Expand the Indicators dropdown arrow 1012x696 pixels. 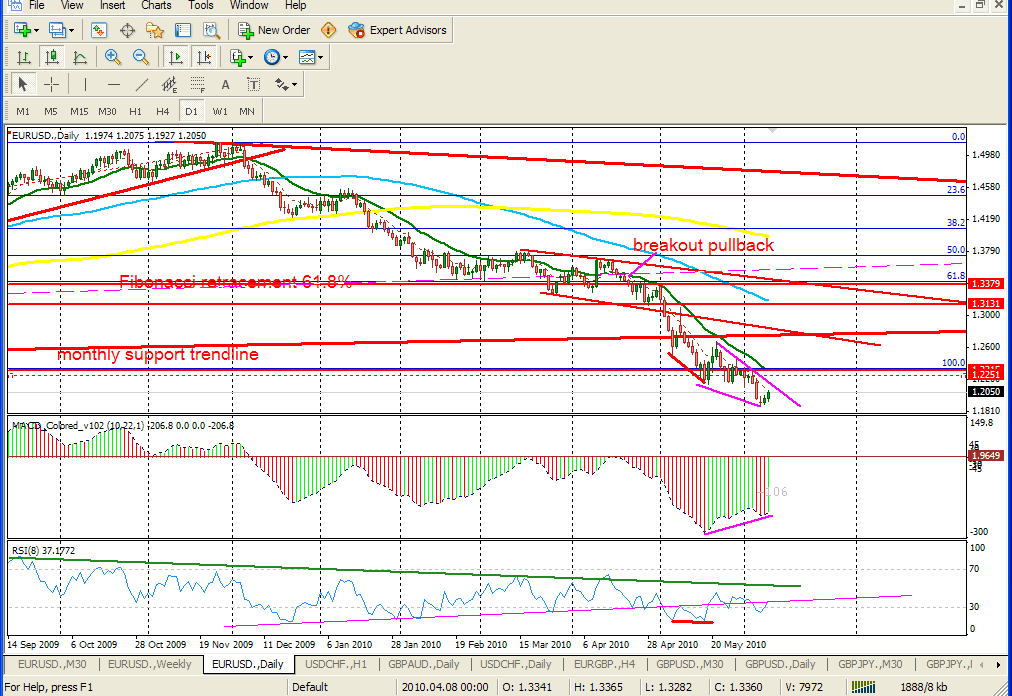click(250, 57)
